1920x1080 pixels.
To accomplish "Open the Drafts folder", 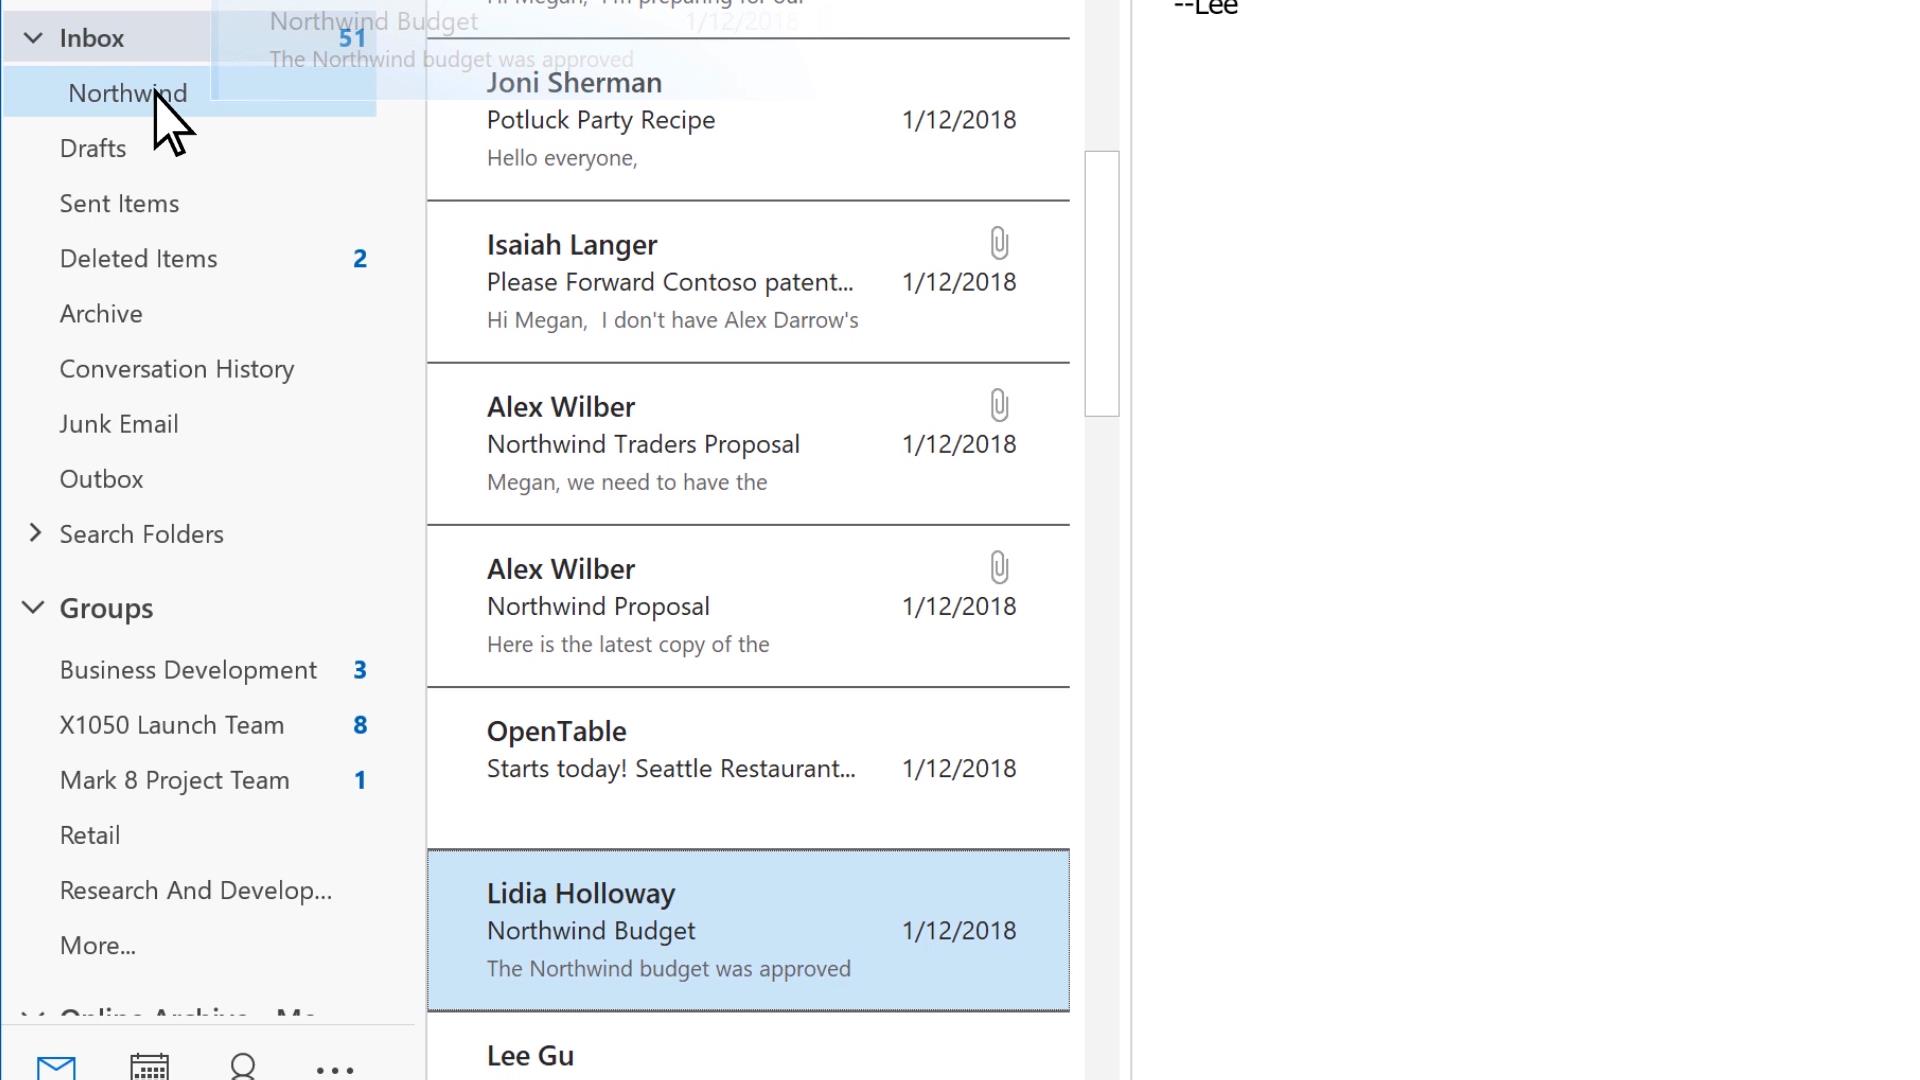I will 93,148.
